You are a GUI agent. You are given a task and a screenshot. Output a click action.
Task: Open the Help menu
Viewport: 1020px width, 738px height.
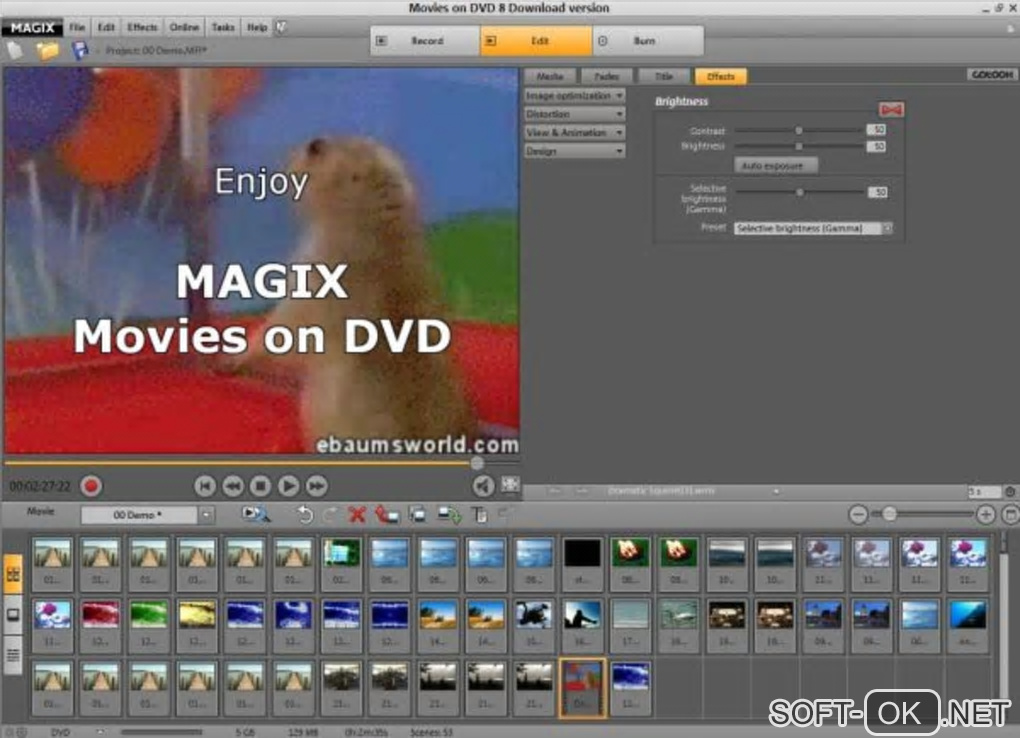click(x=257, y=27)
